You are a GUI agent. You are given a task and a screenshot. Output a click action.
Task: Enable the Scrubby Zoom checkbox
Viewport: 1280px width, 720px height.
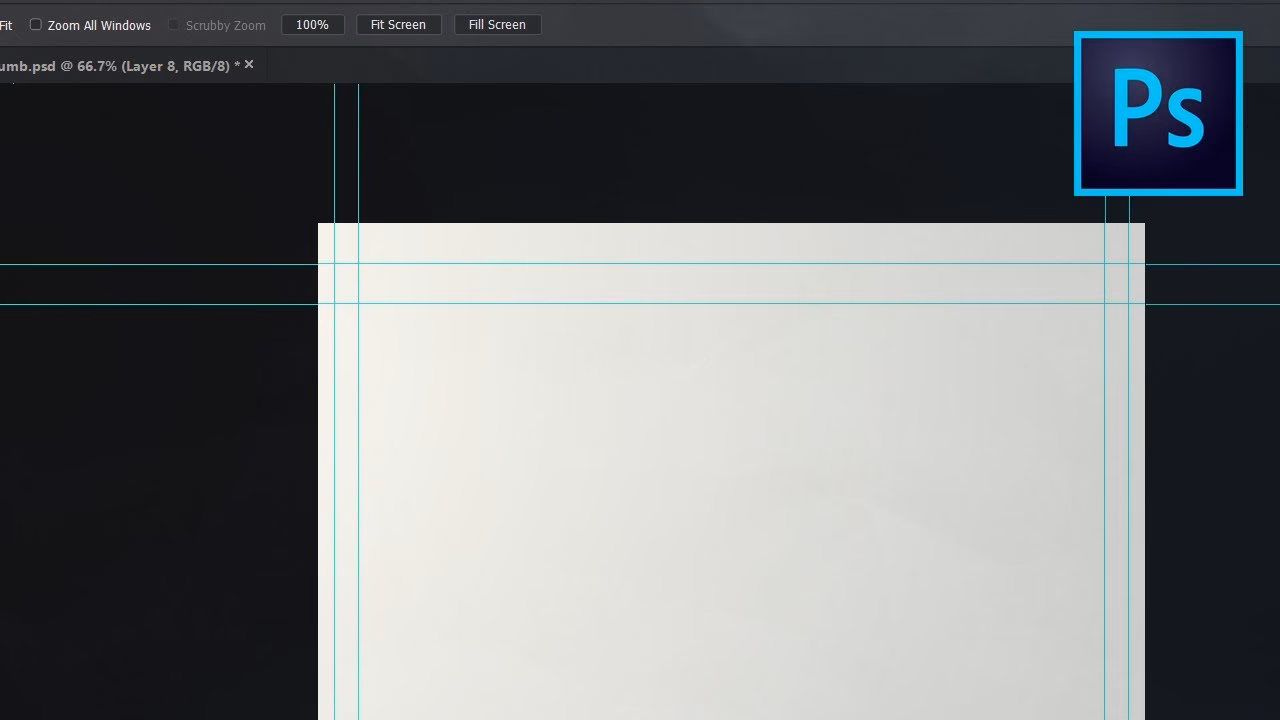(174, 25)
